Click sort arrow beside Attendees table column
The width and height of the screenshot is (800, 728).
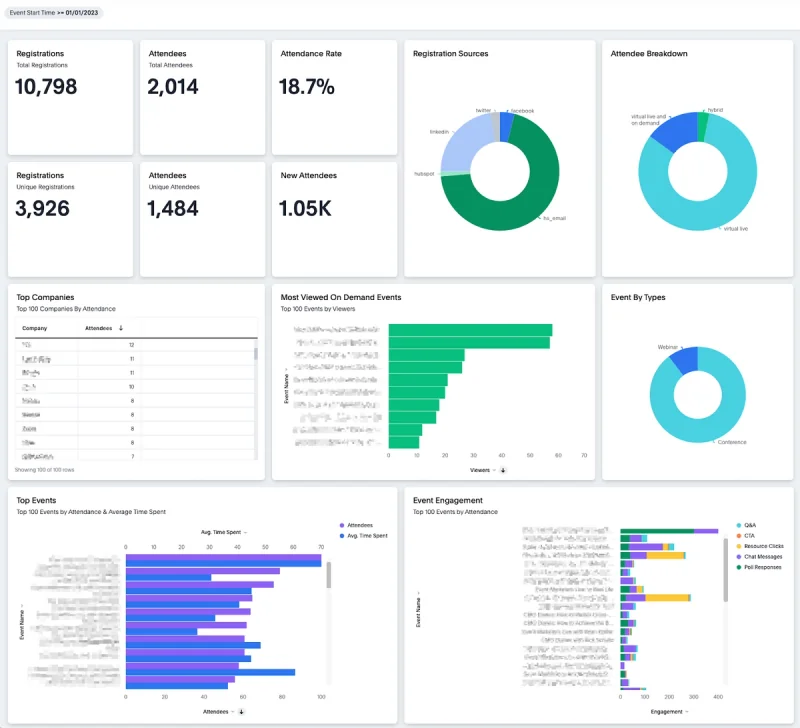click(121, 328)
